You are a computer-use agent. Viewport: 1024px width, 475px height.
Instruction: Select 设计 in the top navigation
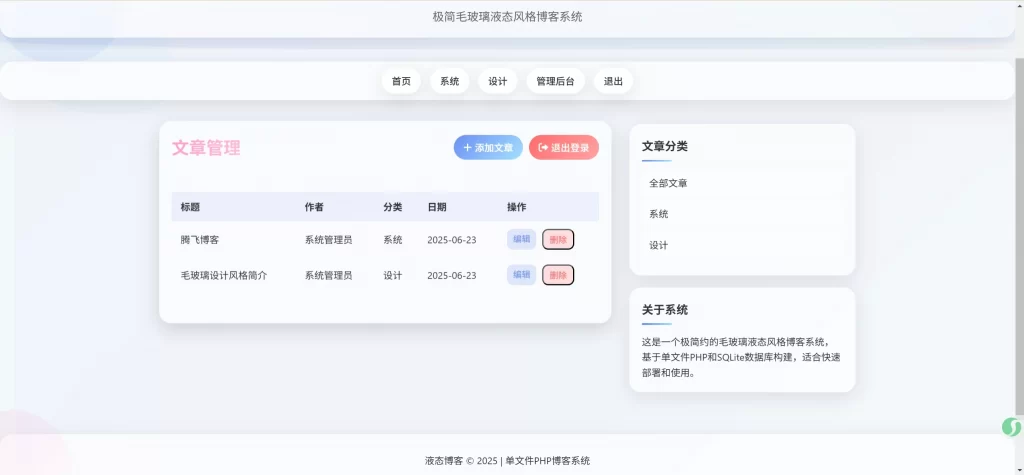point(498,82)
